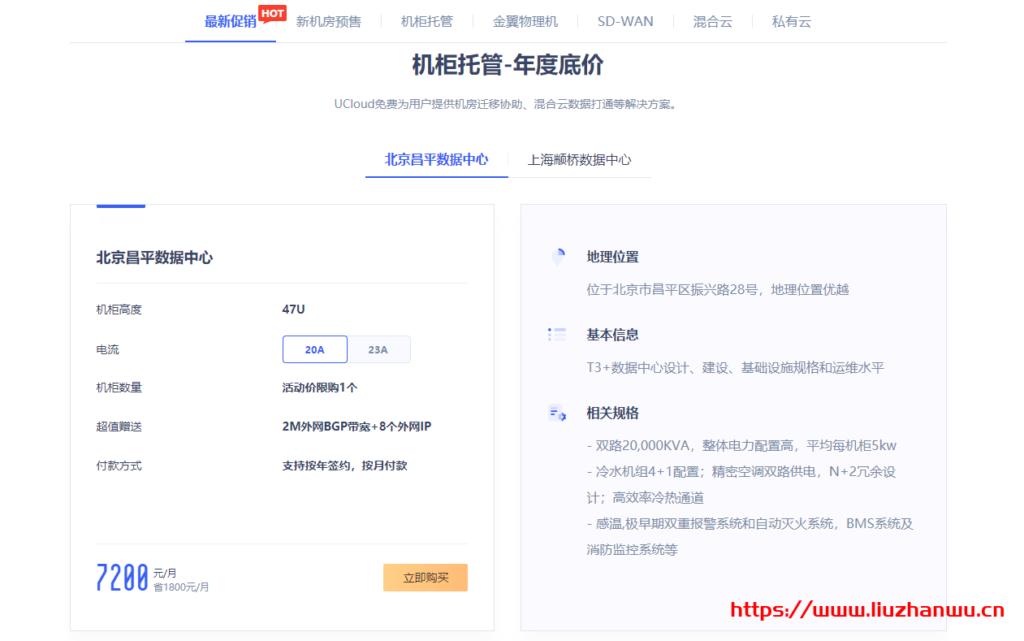1024x641 pixels.
Task: Select the 最新促销 nav item
Action: pos(230,21)
